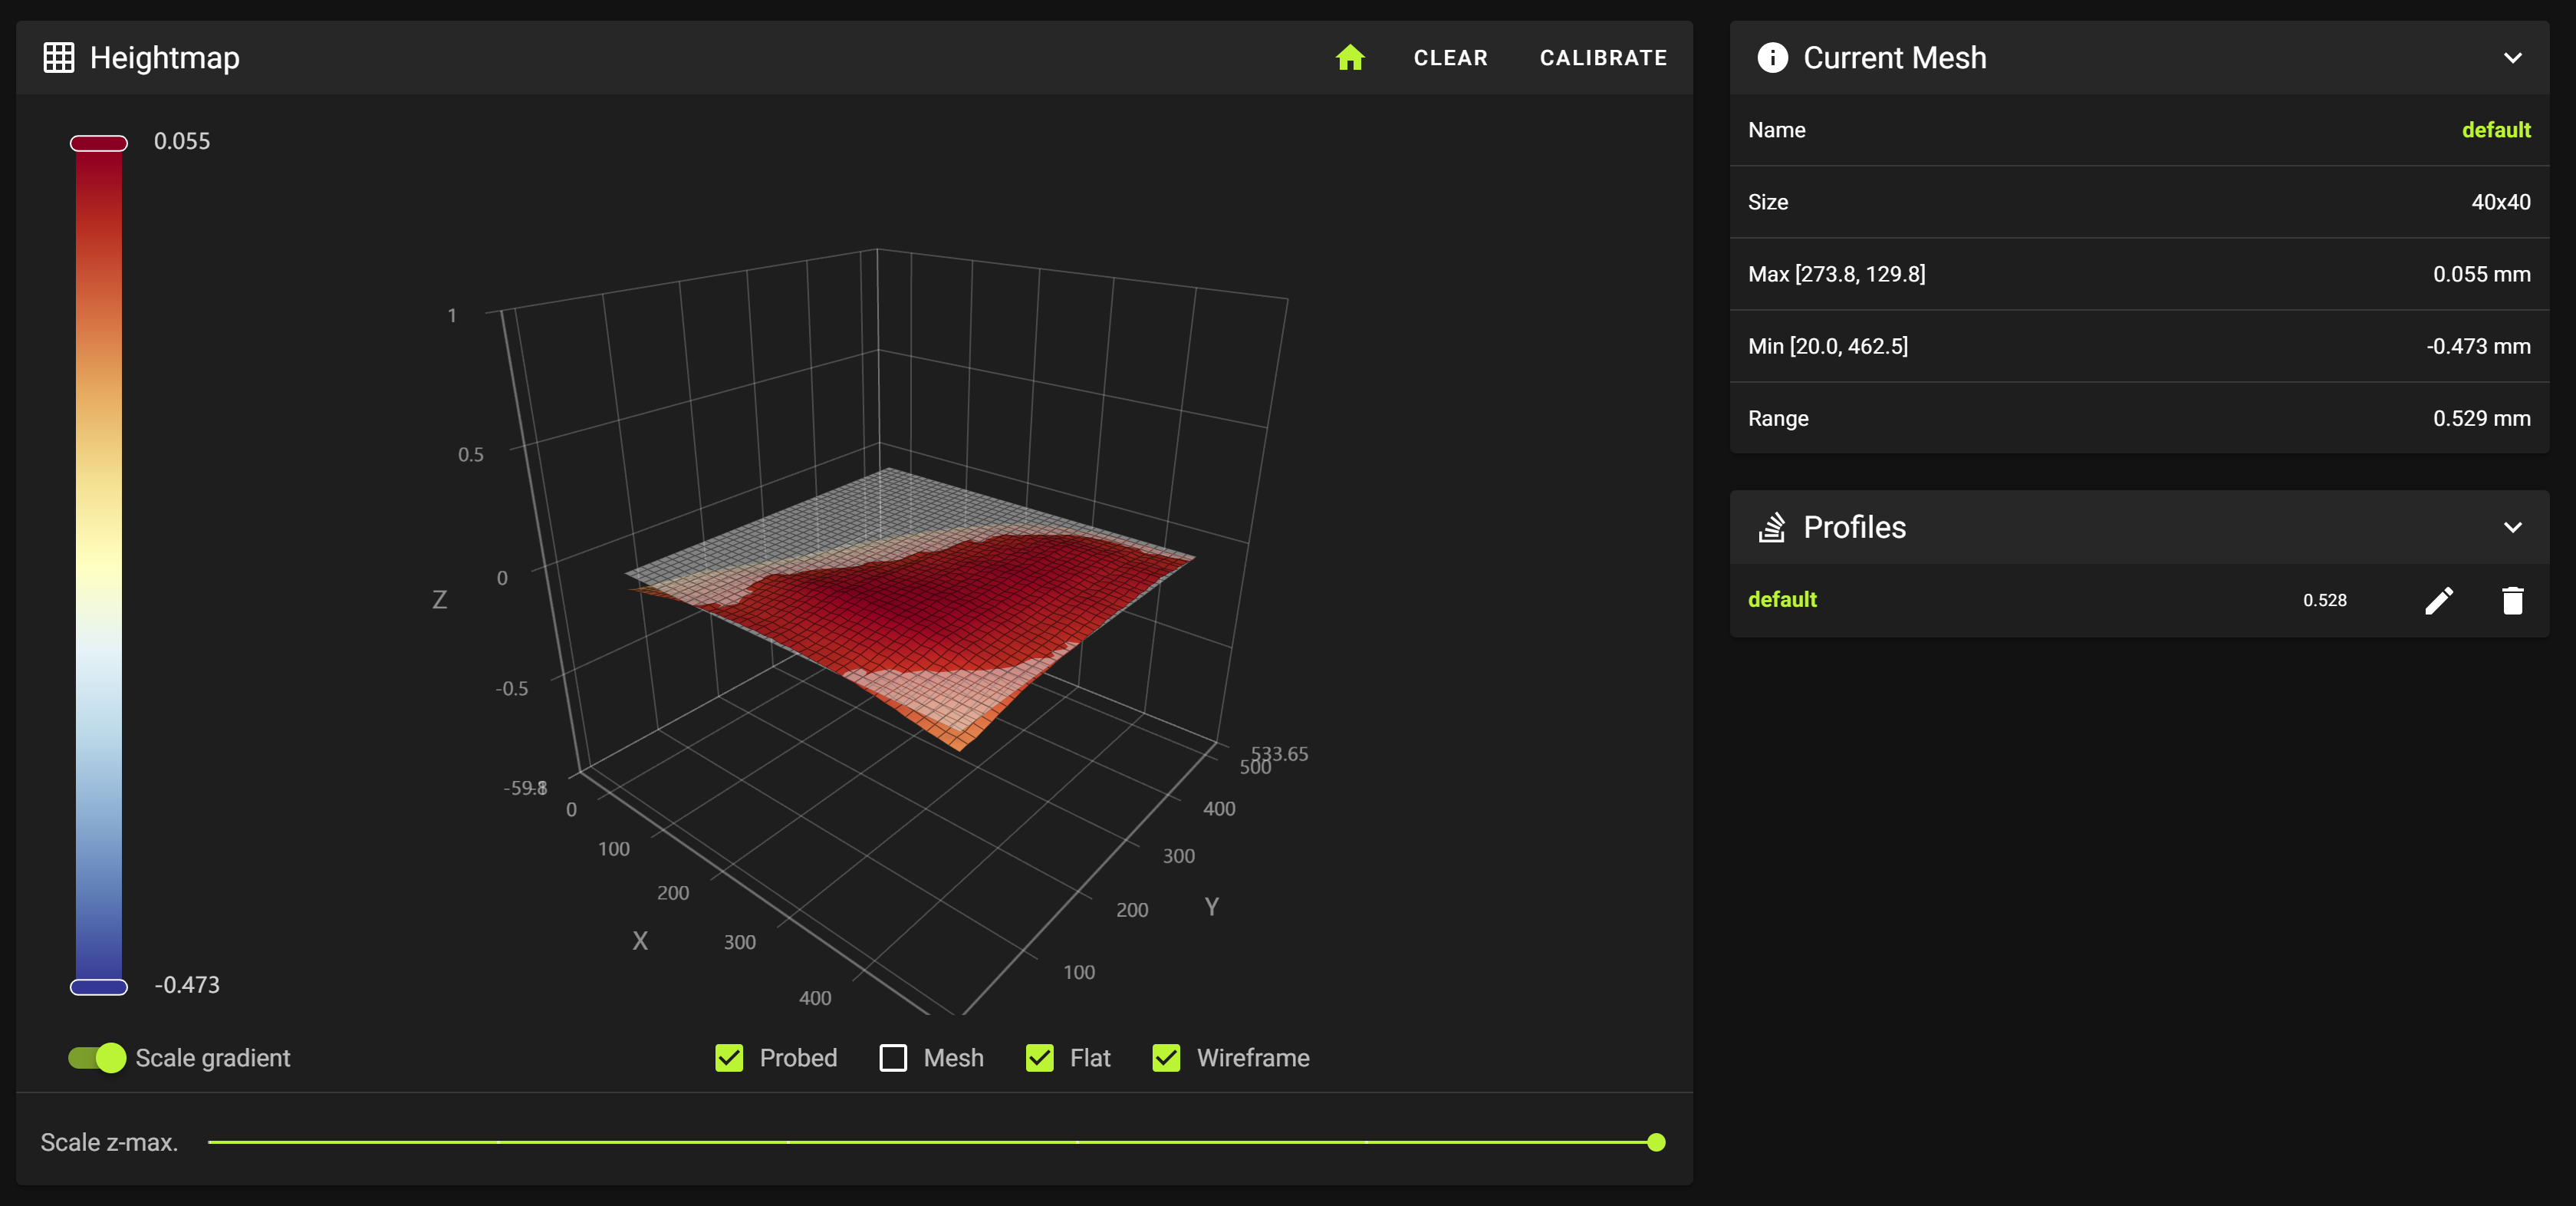
Task: Load the default profile name link
Action: pos(1782,600)
